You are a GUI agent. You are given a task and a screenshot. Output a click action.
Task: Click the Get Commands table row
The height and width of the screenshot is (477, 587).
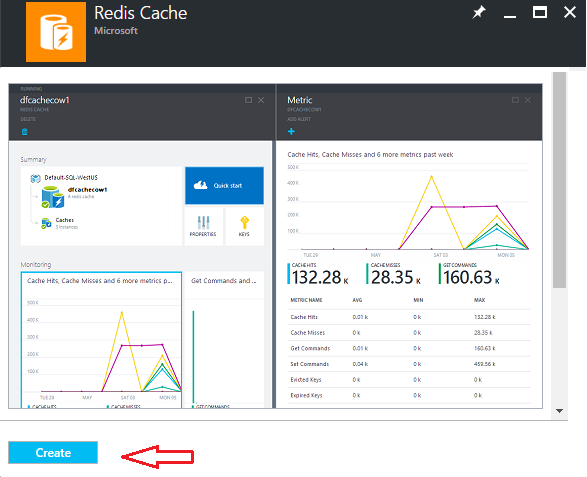[409, 348]
